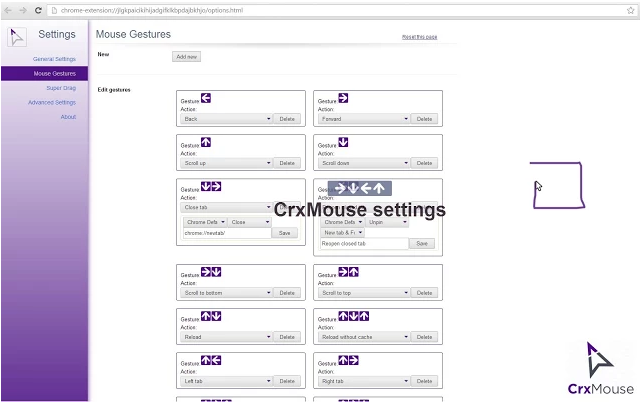The width and height of the screenshot is (640, 402).
Task: Open the Unpin dropdown in reopen tab card
Action: pyautogui.click(x=387, y=222)
